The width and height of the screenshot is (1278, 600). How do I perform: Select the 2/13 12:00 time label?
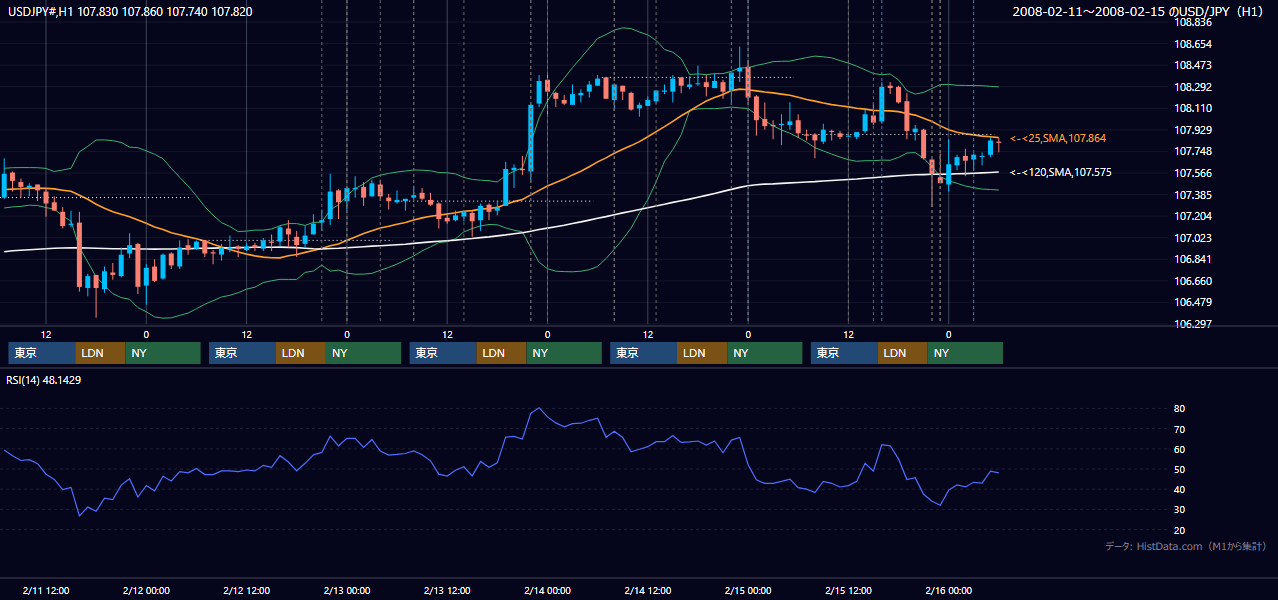pos(448,591)
